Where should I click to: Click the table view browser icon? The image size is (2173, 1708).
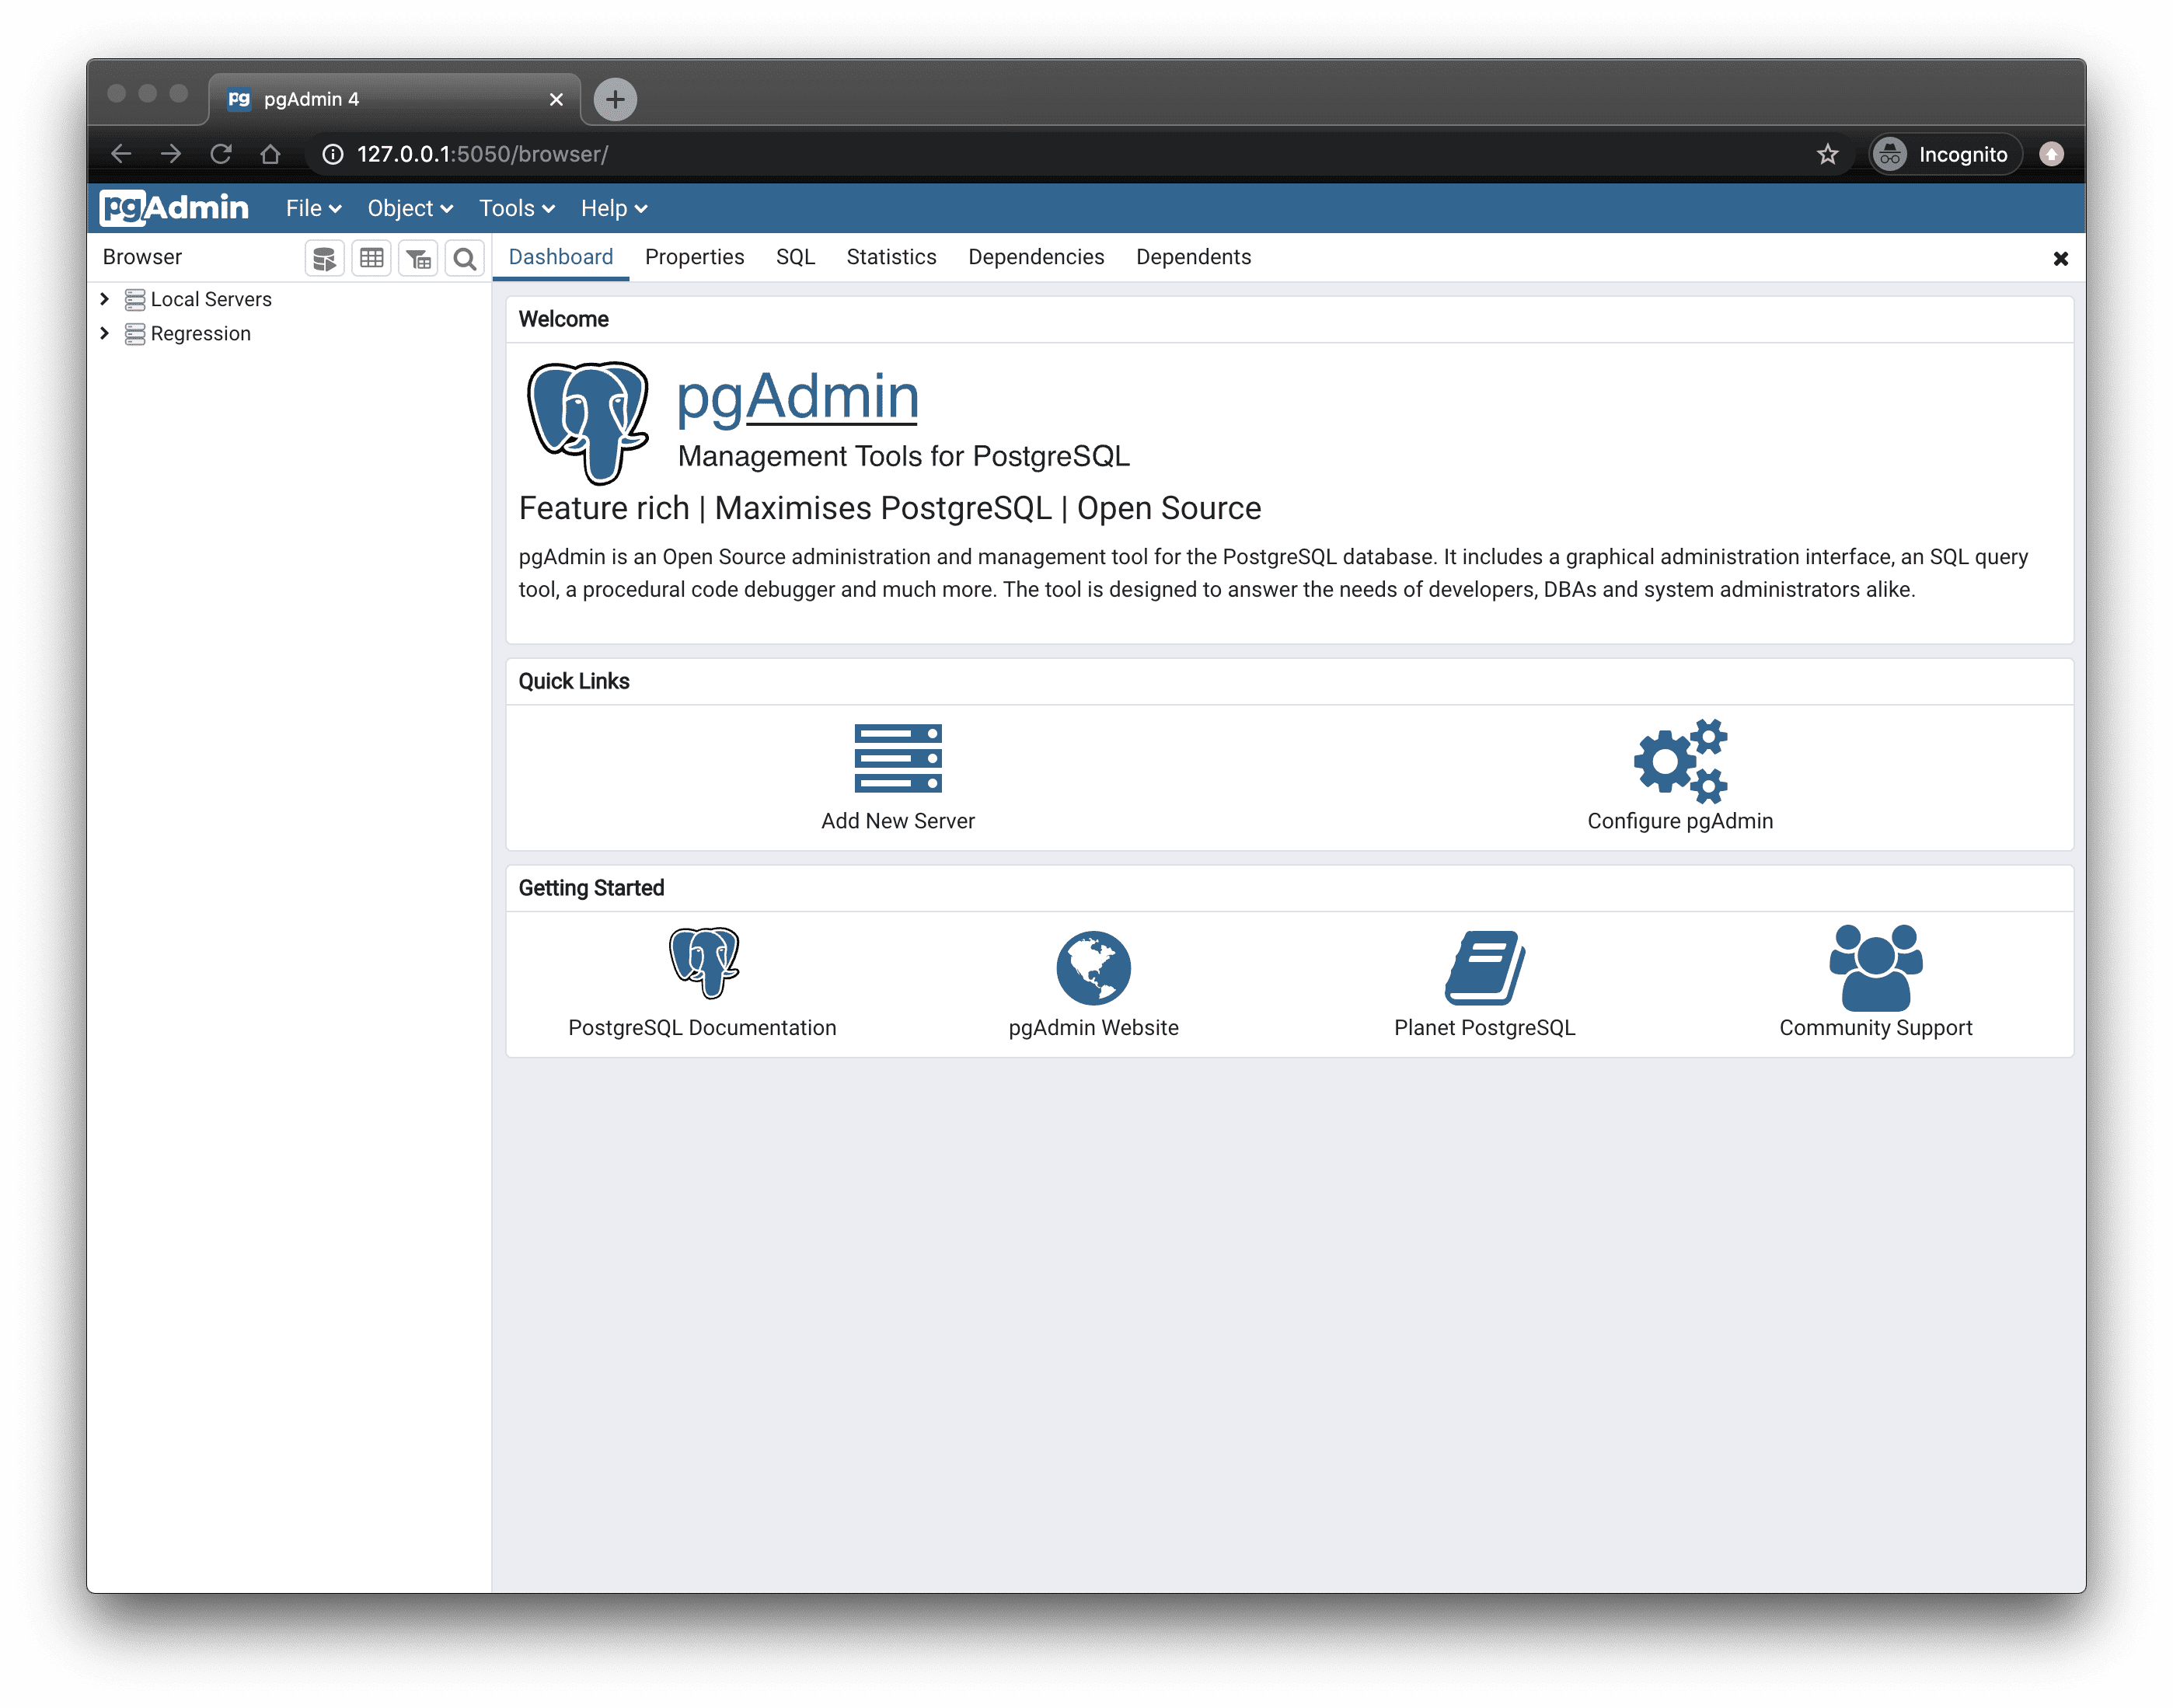point(371,261)
